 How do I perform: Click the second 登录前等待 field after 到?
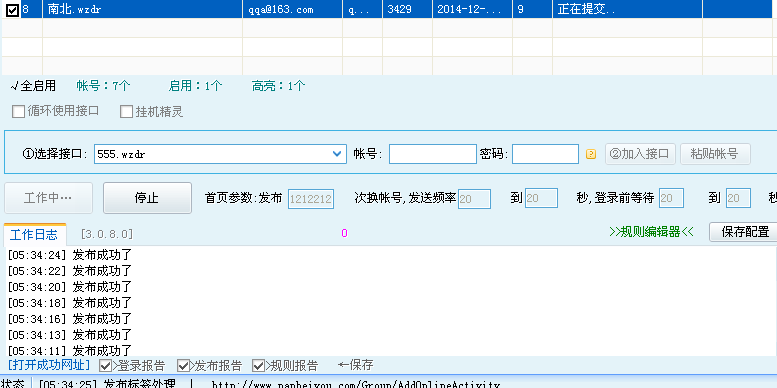[x=738, y=199]
